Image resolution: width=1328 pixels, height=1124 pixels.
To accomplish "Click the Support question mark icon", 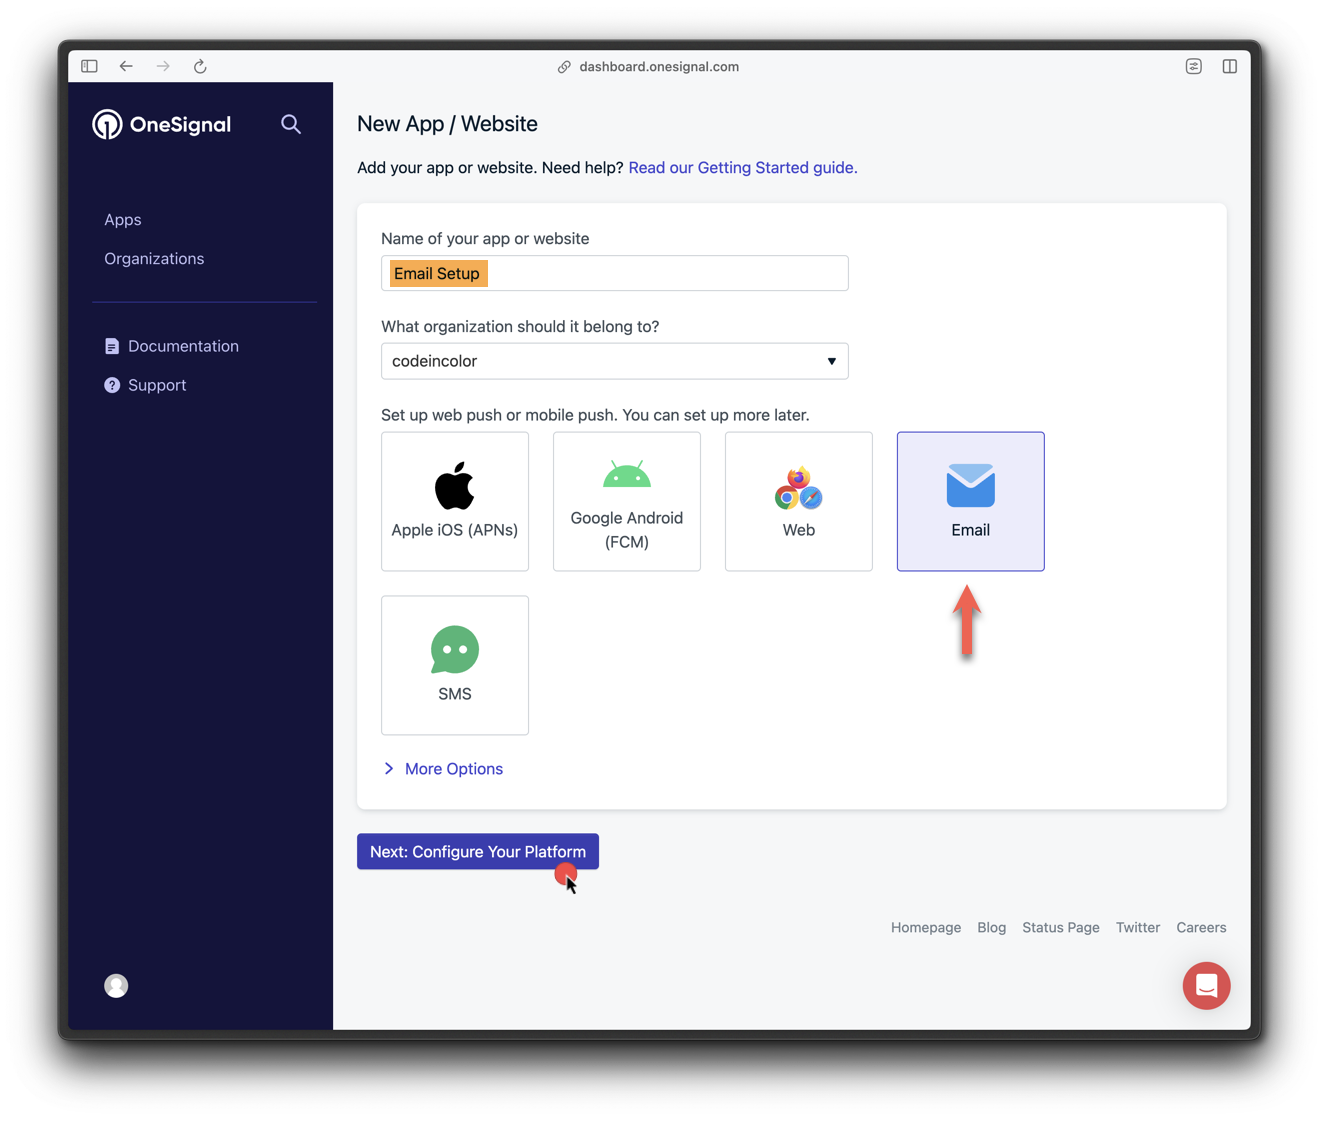I will point(112,385).
